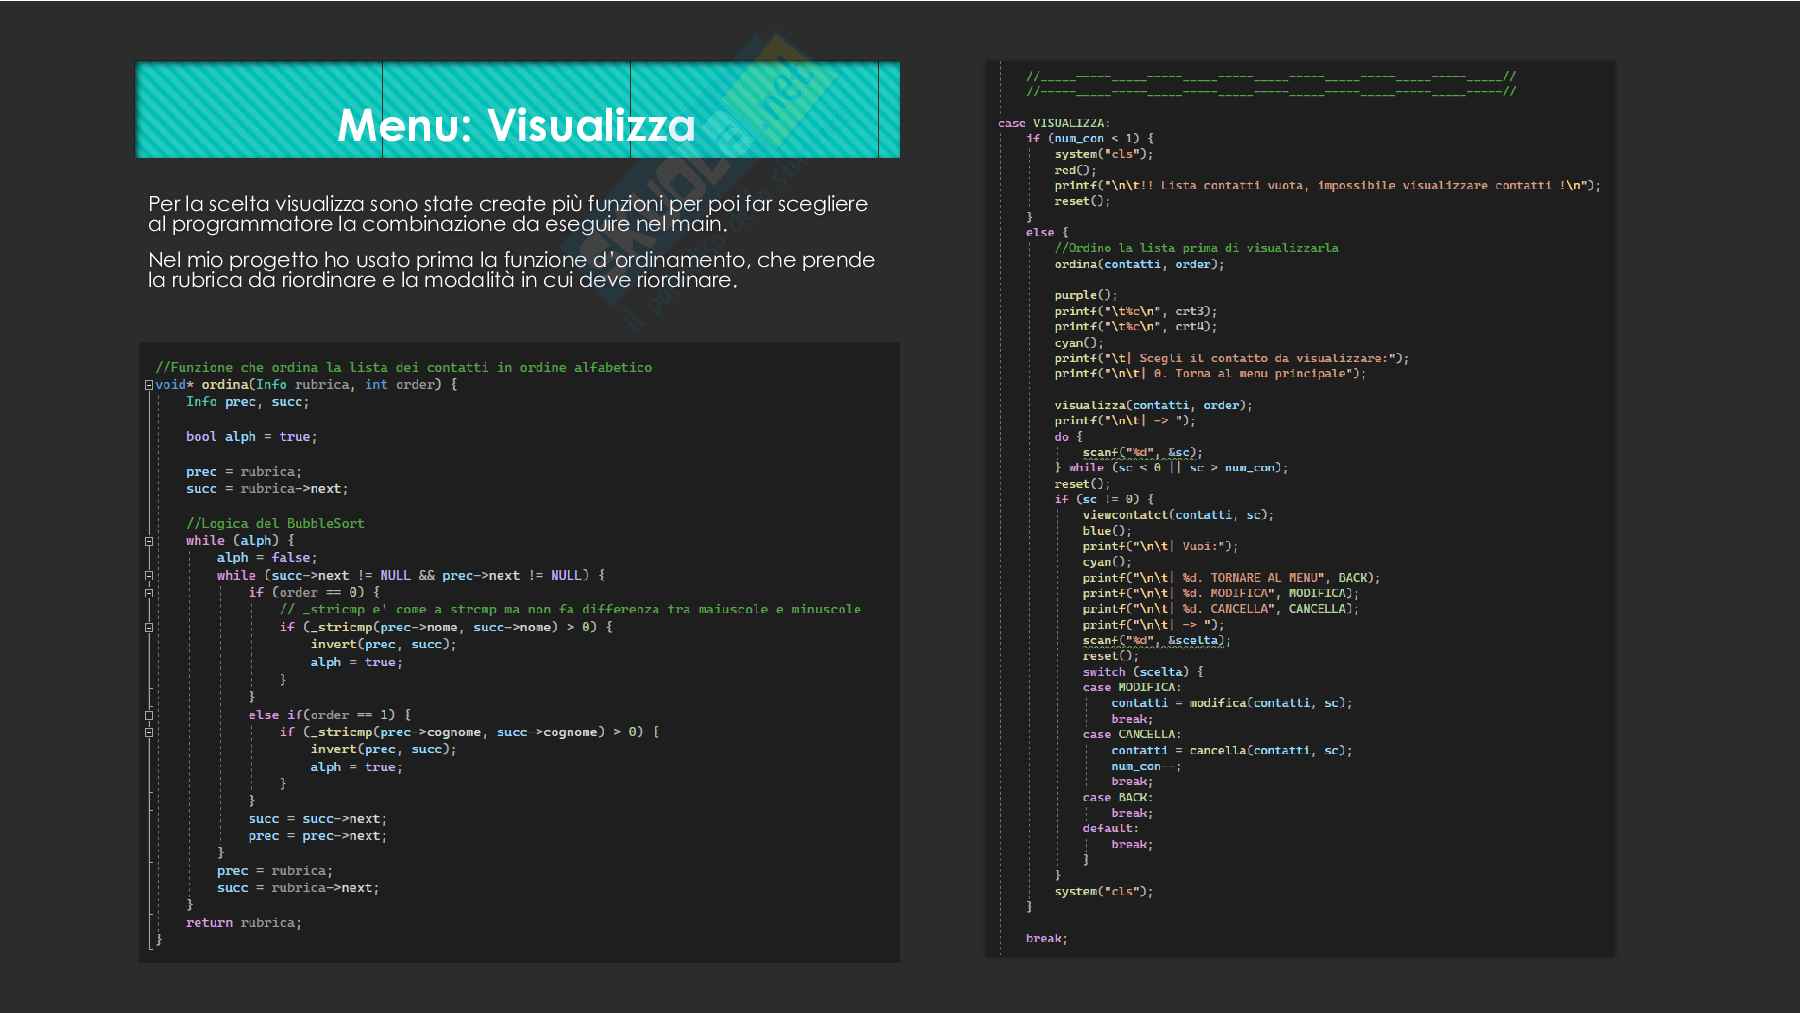This screenshot has width=1800, height=1013.
Task: Collapse the else if (order == 1) block
Action: [149, 715]
